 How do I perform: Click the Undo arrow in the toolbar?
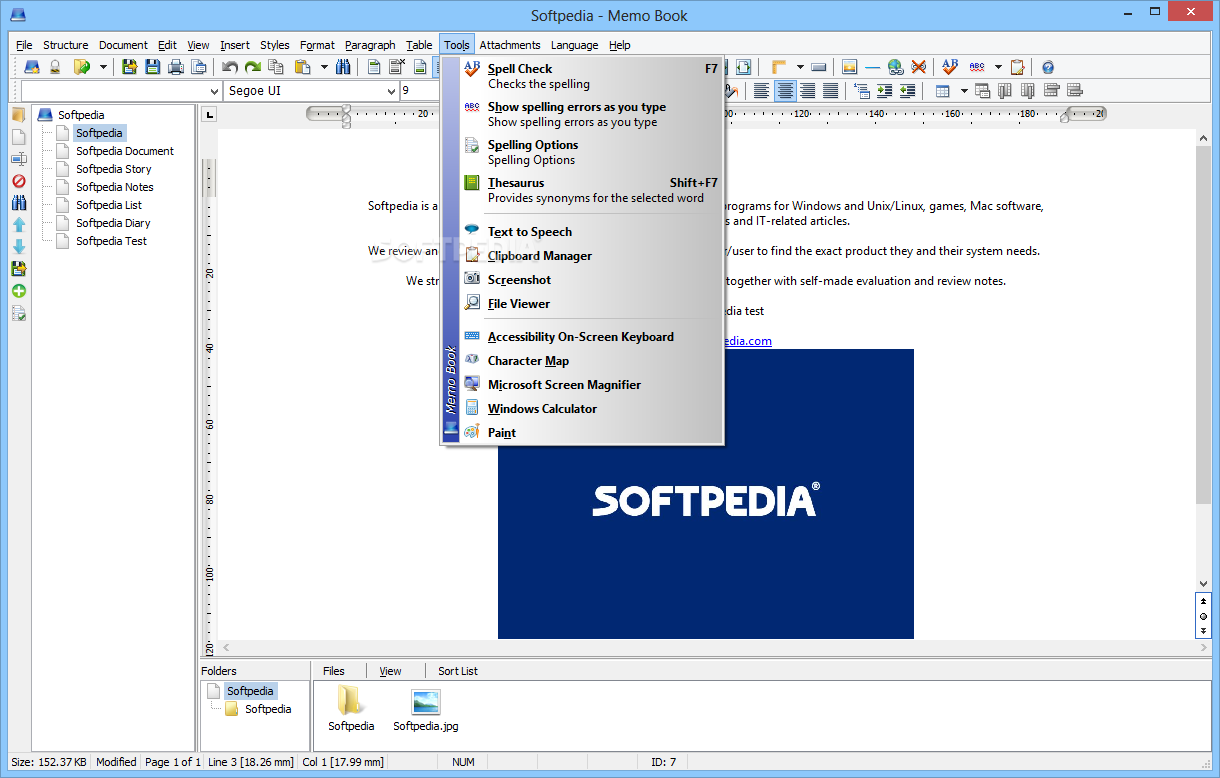[x=230, y=67]
